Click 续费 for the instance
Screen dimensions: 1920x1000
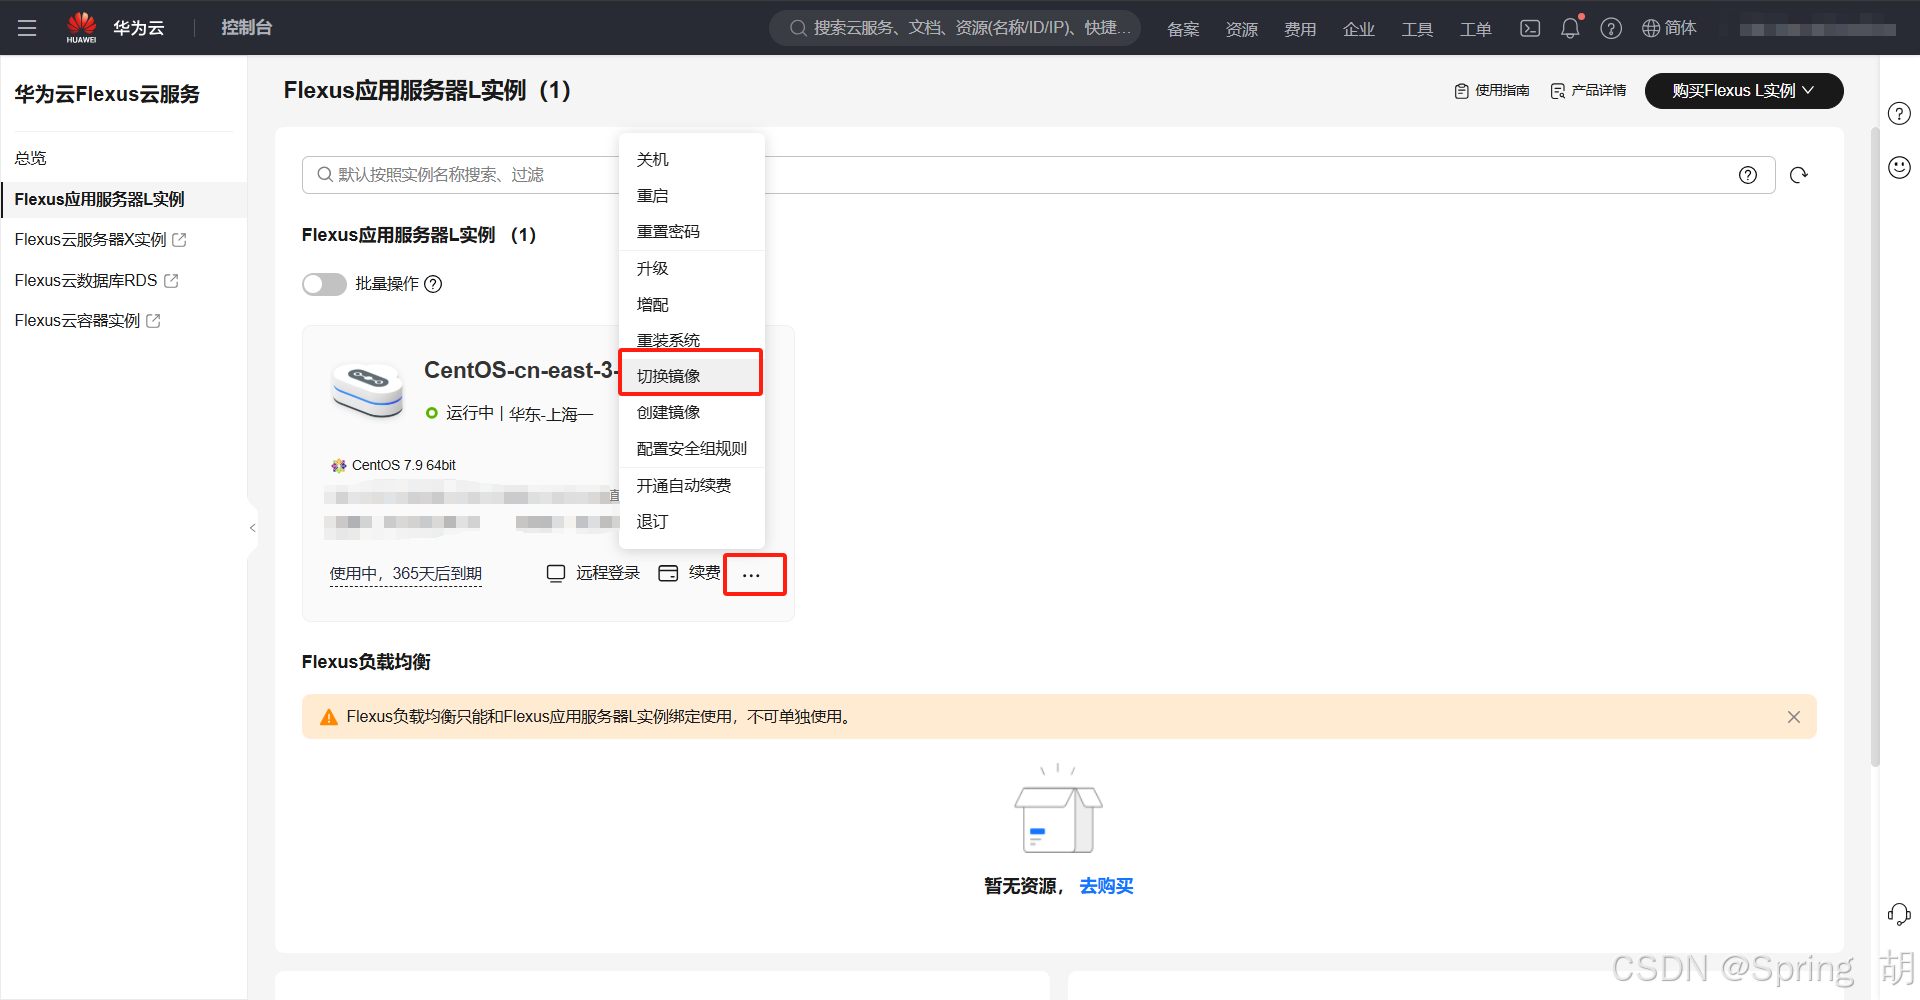click(689, 573)
